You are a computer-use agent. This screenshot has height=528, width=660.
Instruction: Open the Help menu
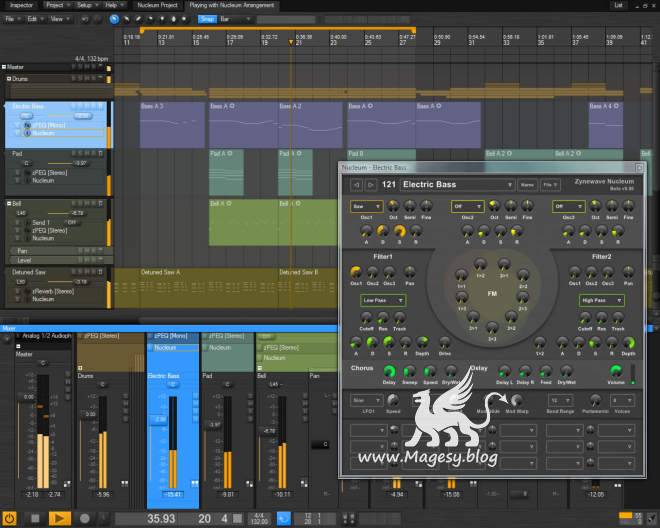pos(114,5)
